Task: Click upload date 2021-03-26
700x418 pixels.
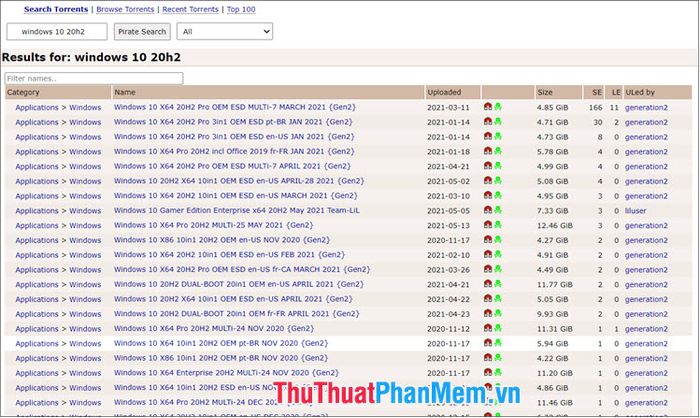Action: [448, 269]
